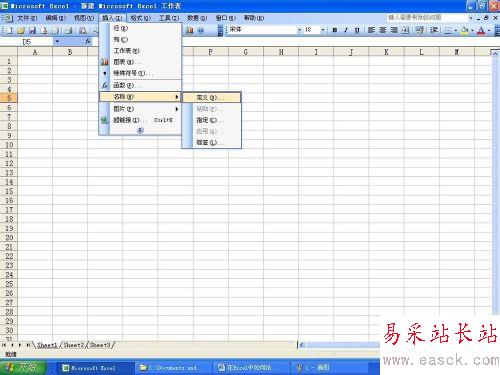Open the font name dropdown arrow
500x375 pixels.
[x=299, y=30]
